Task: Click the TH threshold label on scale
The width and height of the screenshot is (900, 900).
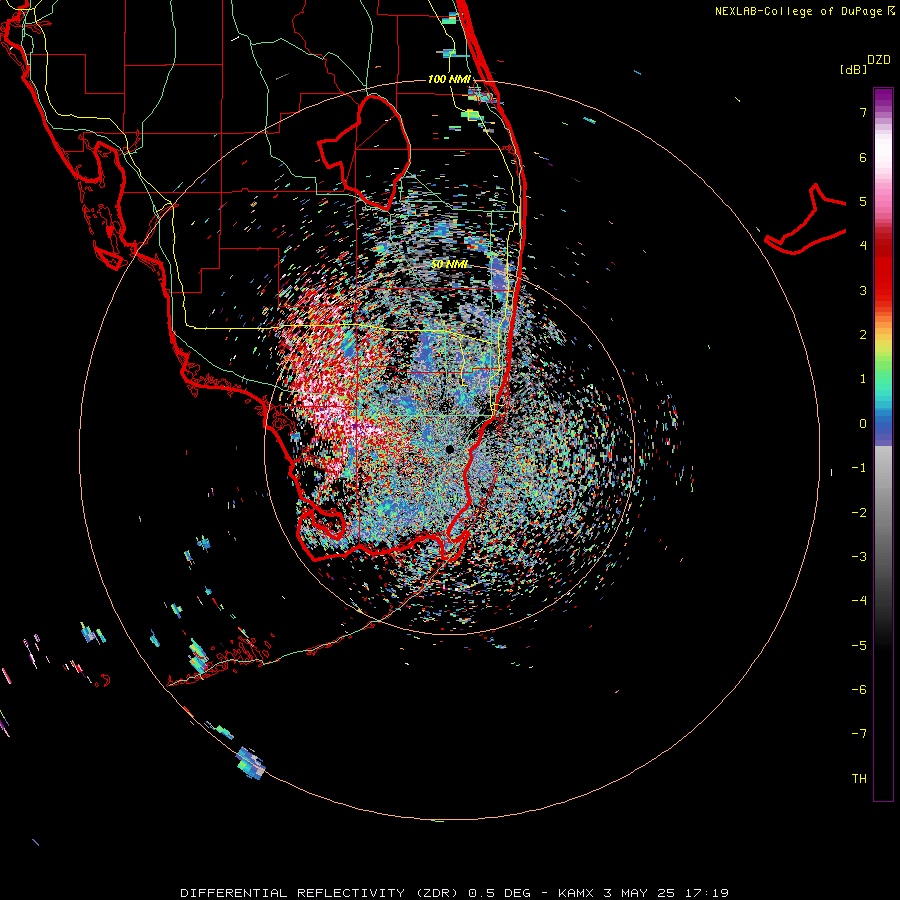Action: [859, 779]
